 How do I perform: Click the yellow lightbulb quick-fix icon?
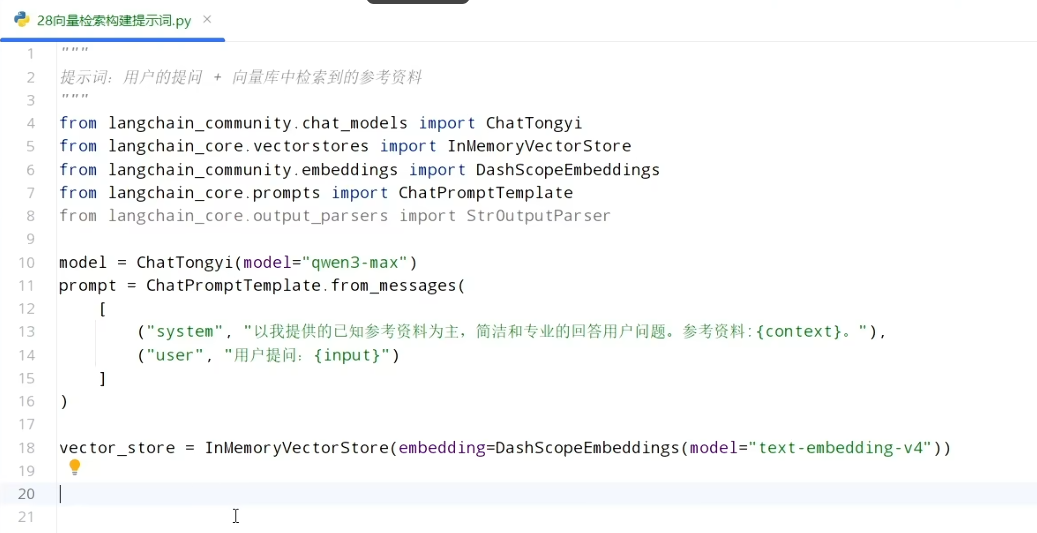(x=75, y=468)
